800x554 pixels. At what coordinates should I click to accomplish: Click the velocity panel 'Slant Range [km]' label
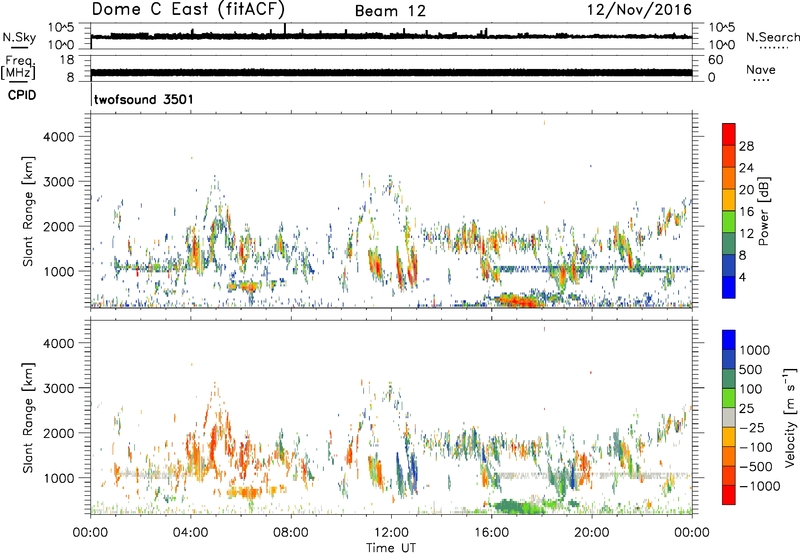(28, 417)
